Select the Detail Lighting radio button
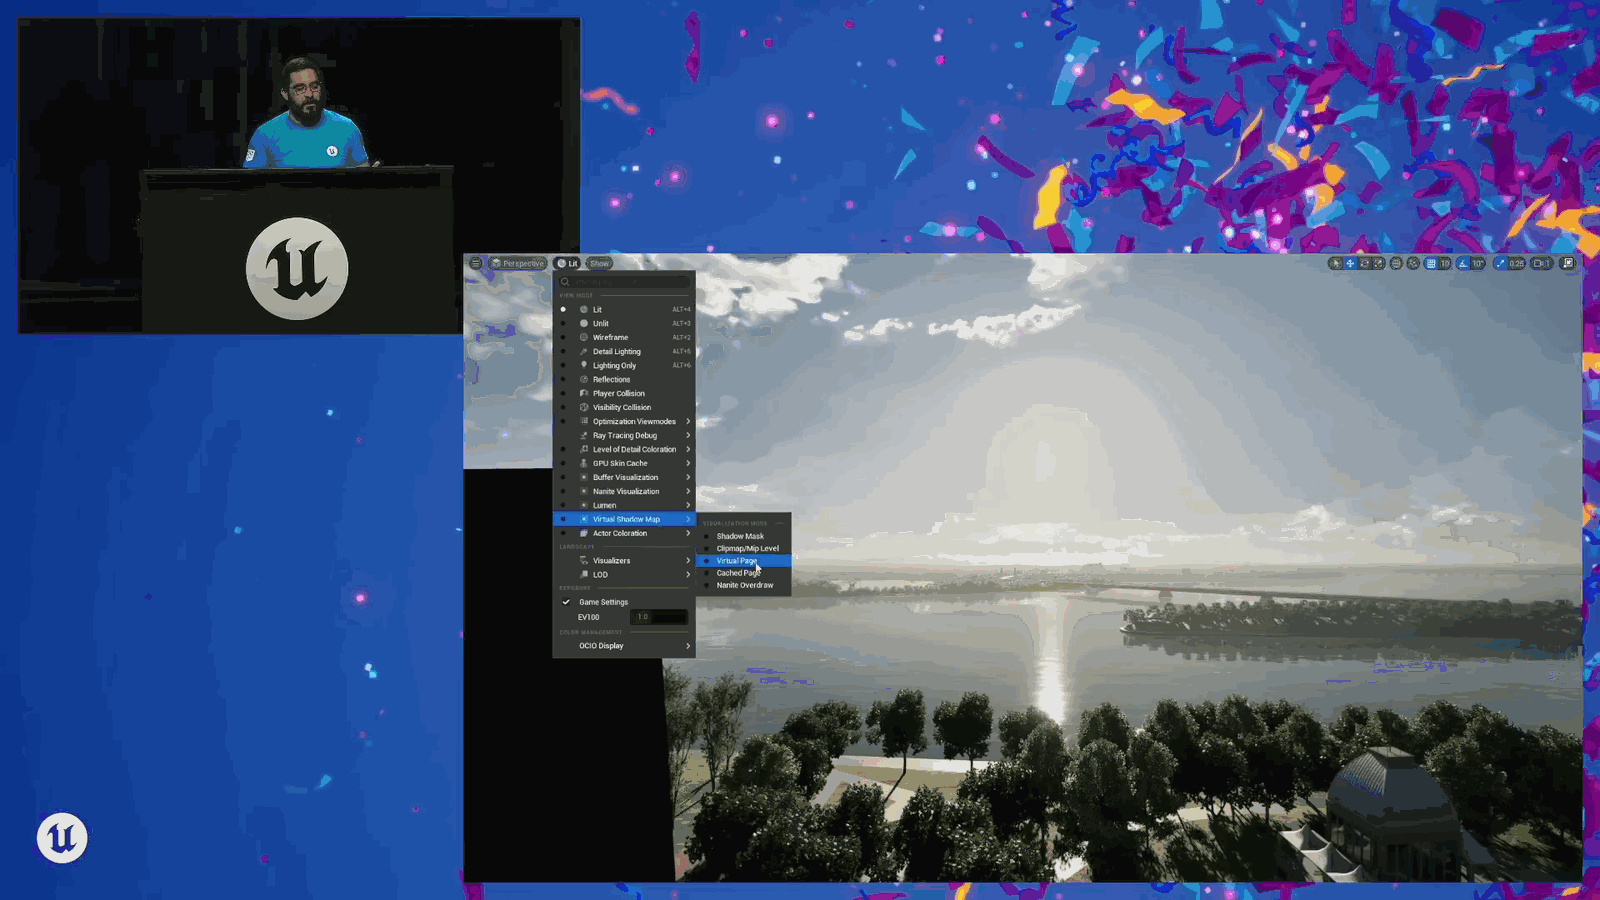Image resolution: width=1600 pixels, height=900 pixels. (563, 351)
